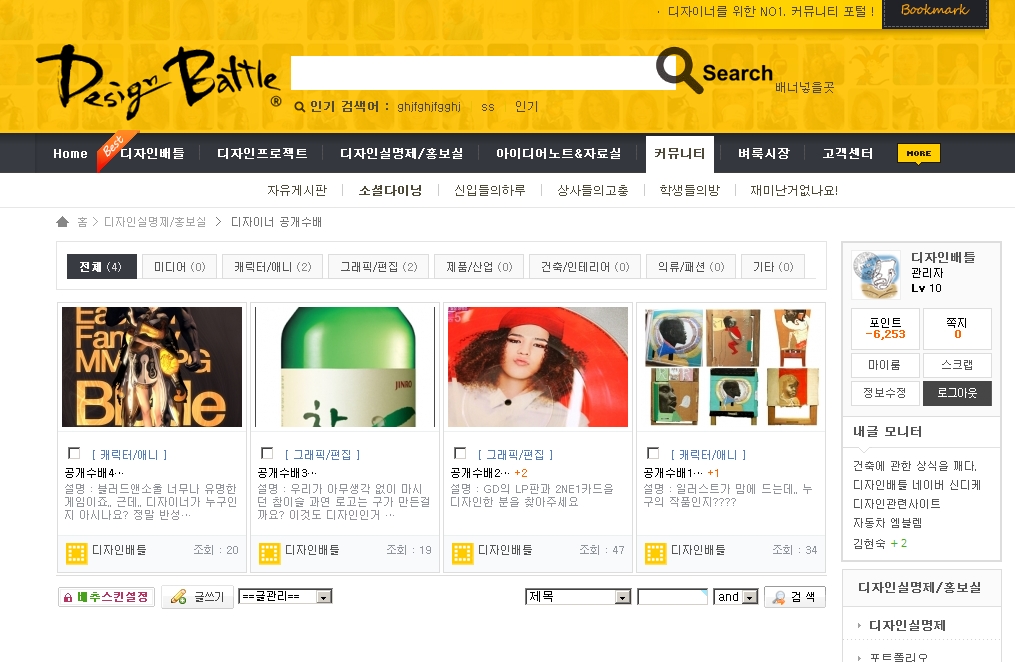Click the yellow MORE icon in navigation bar

(918, 153)
